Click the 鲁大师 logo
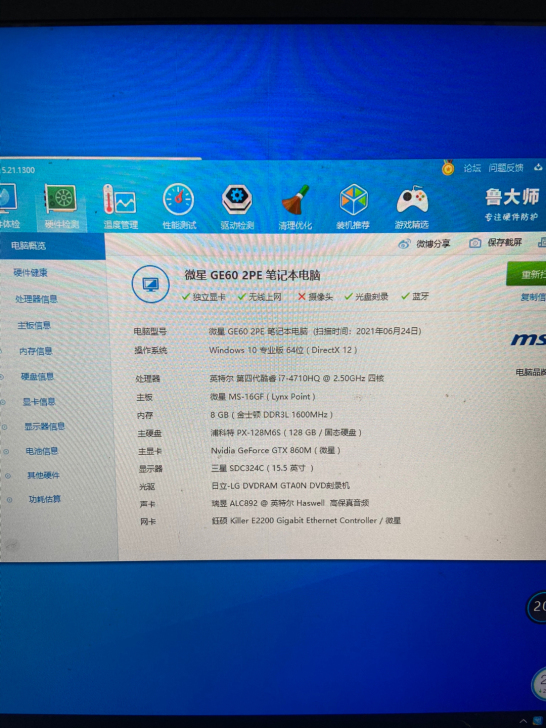The width and height of the screenshot is (546, 728). click(x=513, y=197)
